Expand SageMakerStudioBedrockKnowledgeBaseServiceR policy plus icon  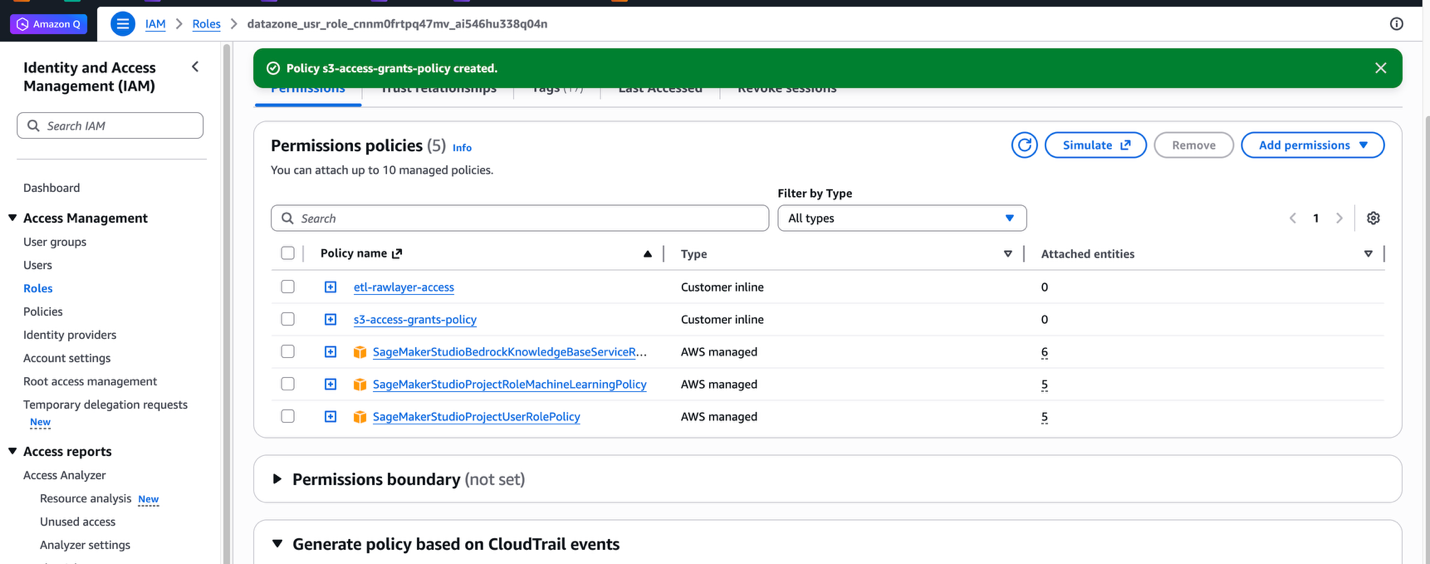pyautogui.click(x=330, y=352)
